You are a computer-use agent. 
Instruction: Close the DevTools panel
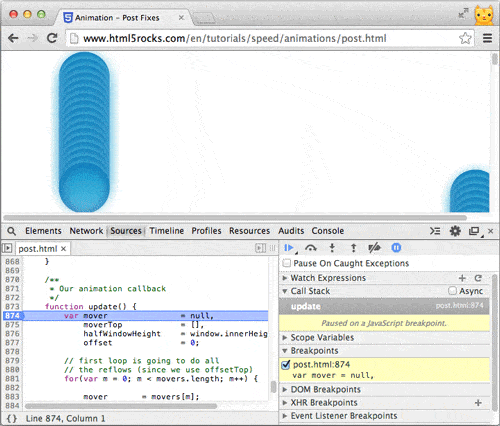[491, 231]
